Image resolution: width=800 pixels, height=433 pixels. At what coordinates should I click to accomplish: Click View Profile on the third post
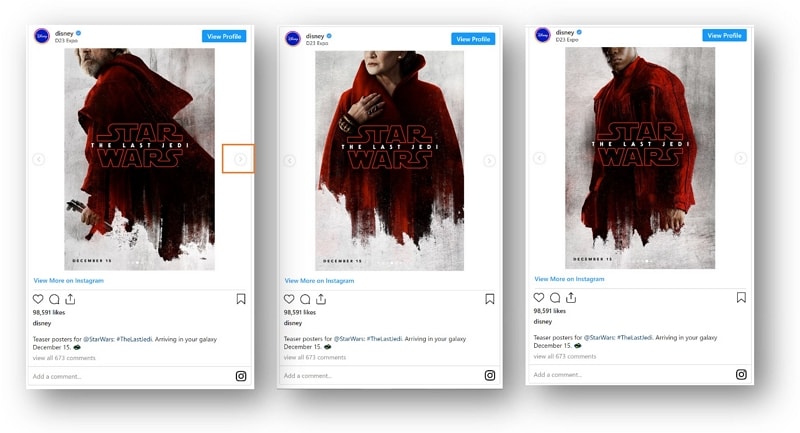724,35
